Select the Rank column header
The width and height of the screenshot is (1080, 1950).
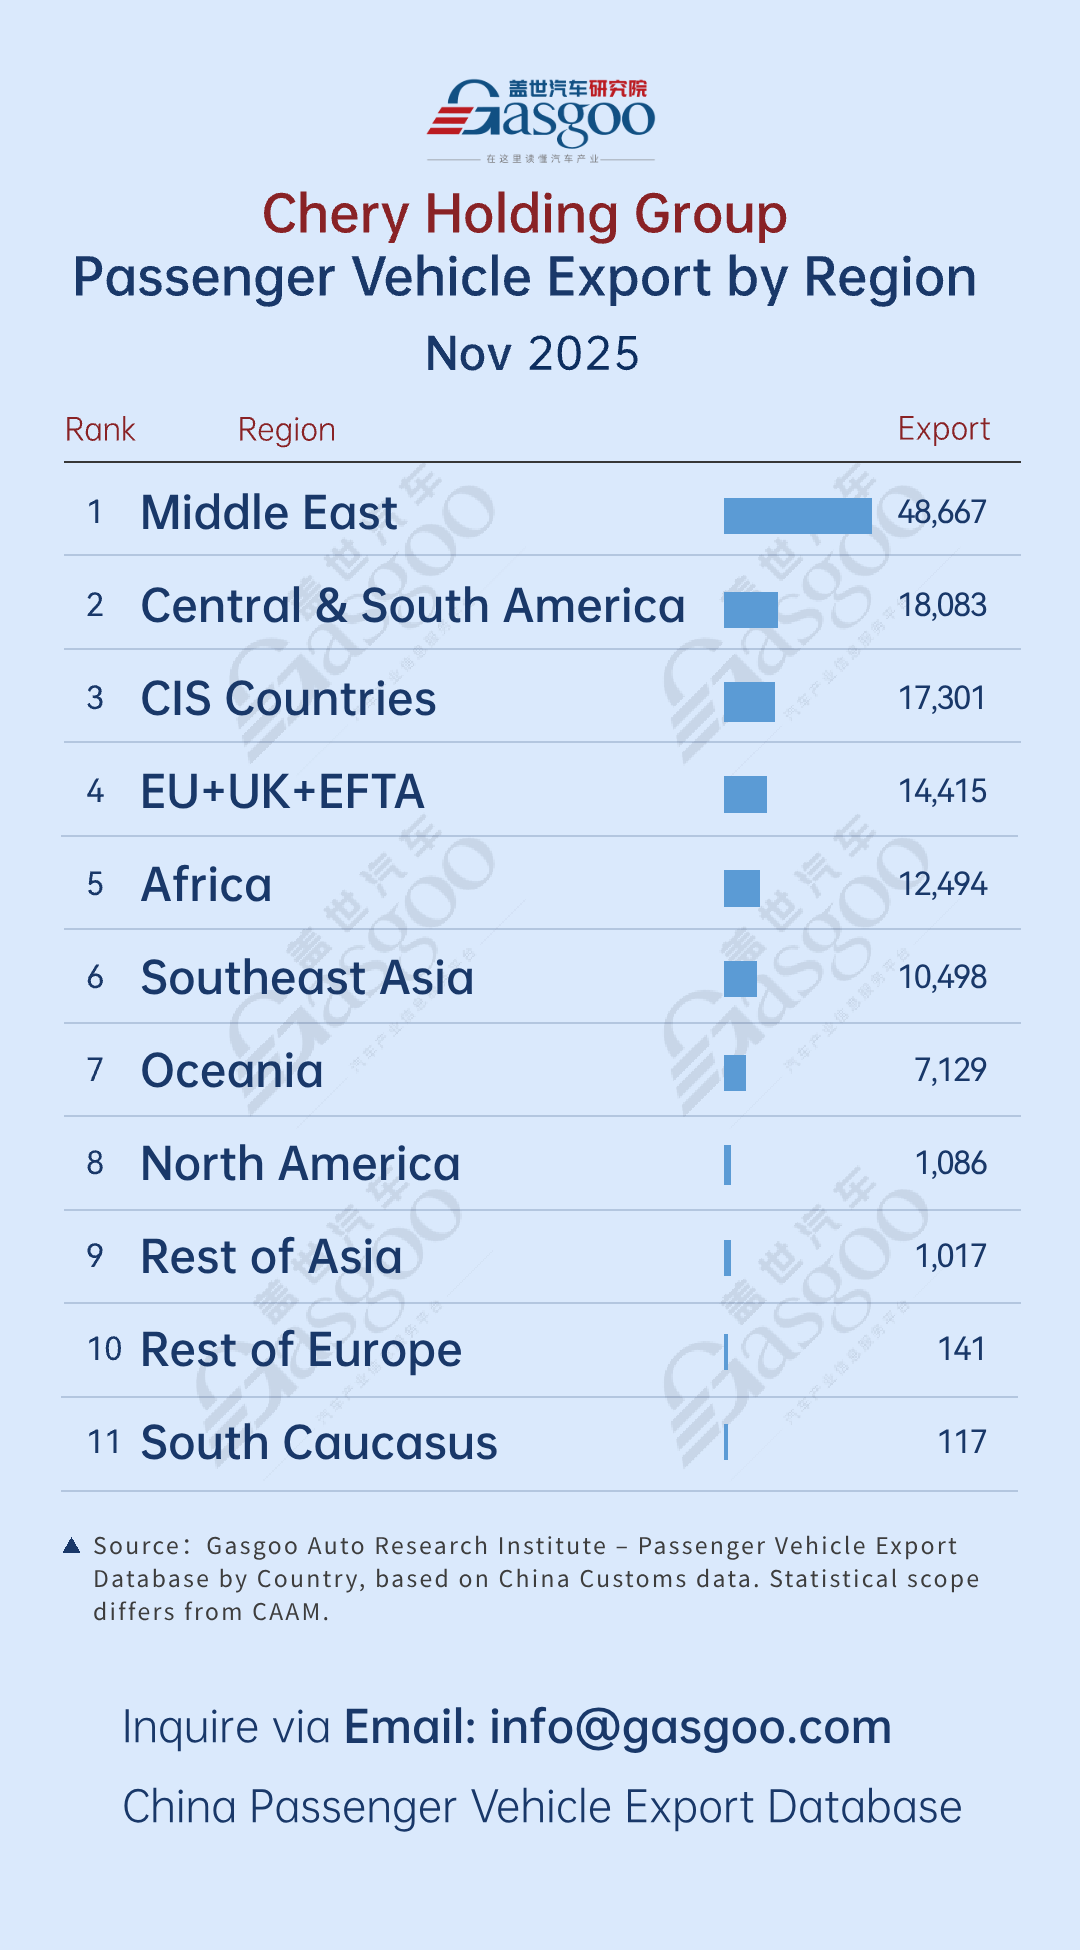(x=100, y=430)
